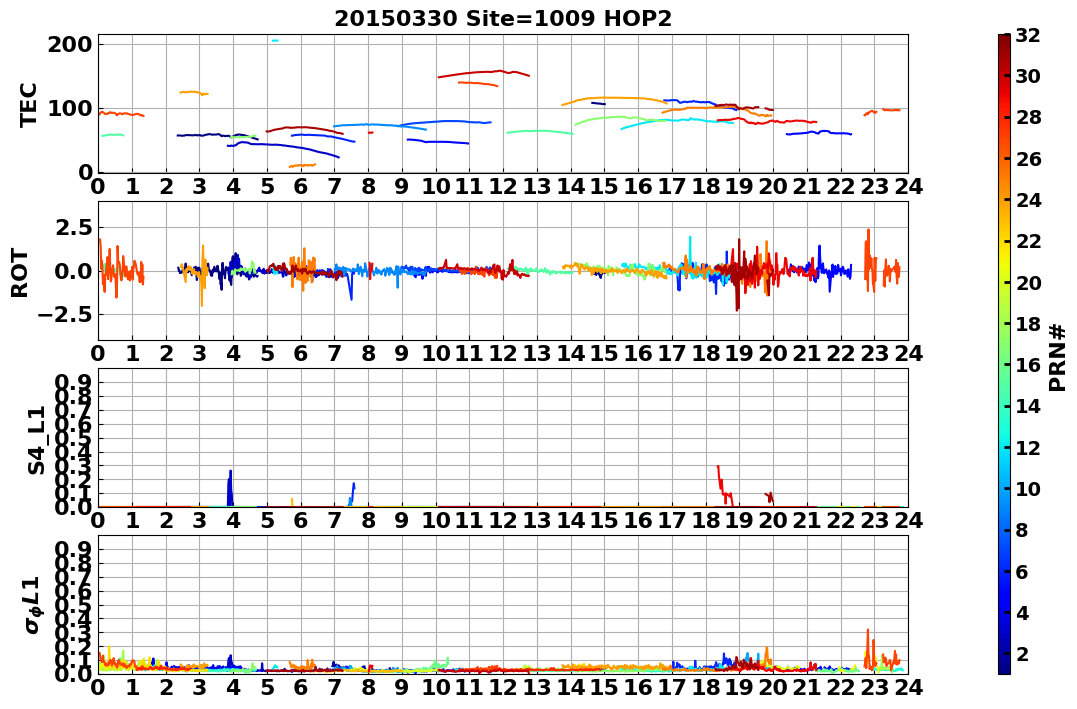This screenshot has height=709, width=1077.
Task: Click the colorbar tick label 16
Action: 1028,365
